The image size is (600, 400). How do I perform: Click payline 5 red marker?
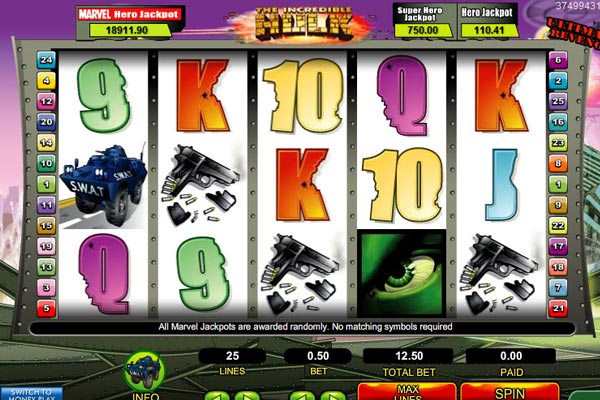click(x=46, y=308)
